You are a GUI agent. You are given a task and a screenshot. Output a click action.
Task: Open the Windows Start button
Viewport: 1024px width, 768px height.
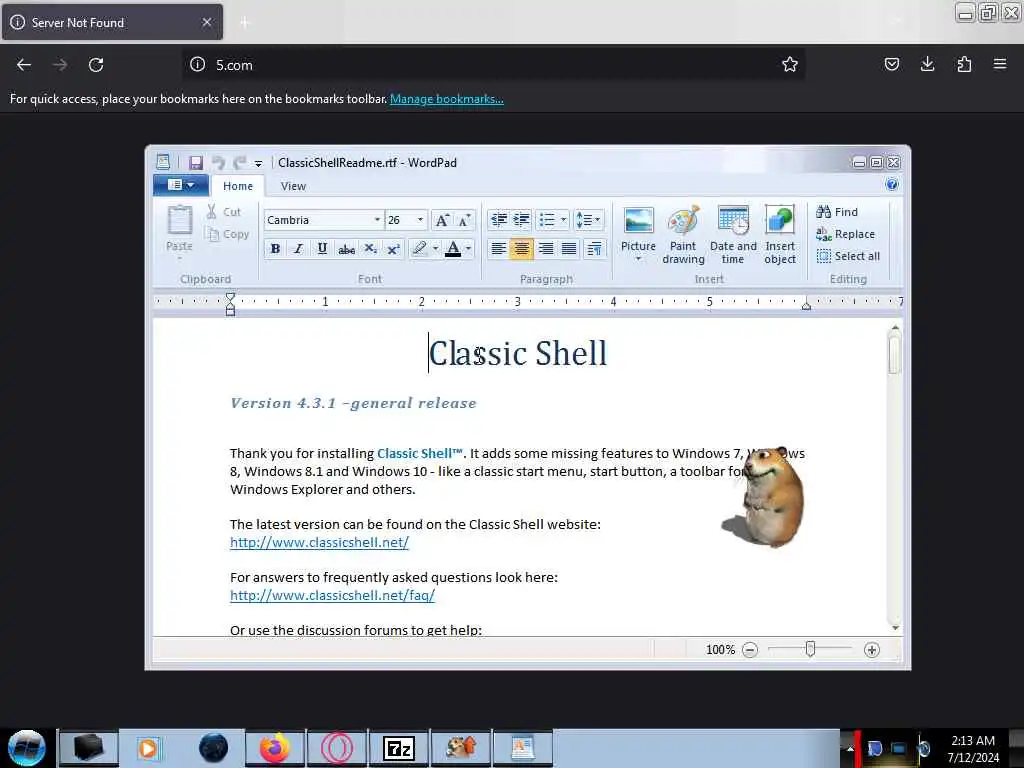(27, 748)
